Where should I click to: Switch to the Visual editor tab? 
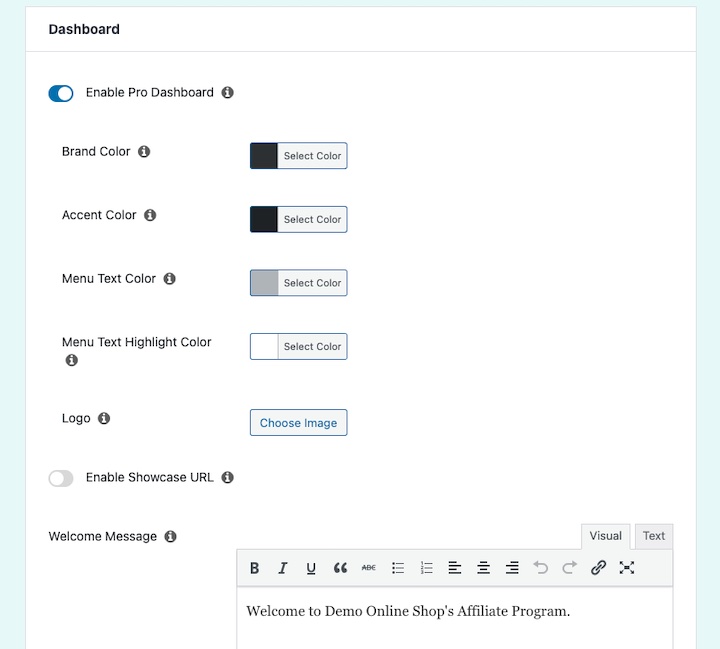605,536
